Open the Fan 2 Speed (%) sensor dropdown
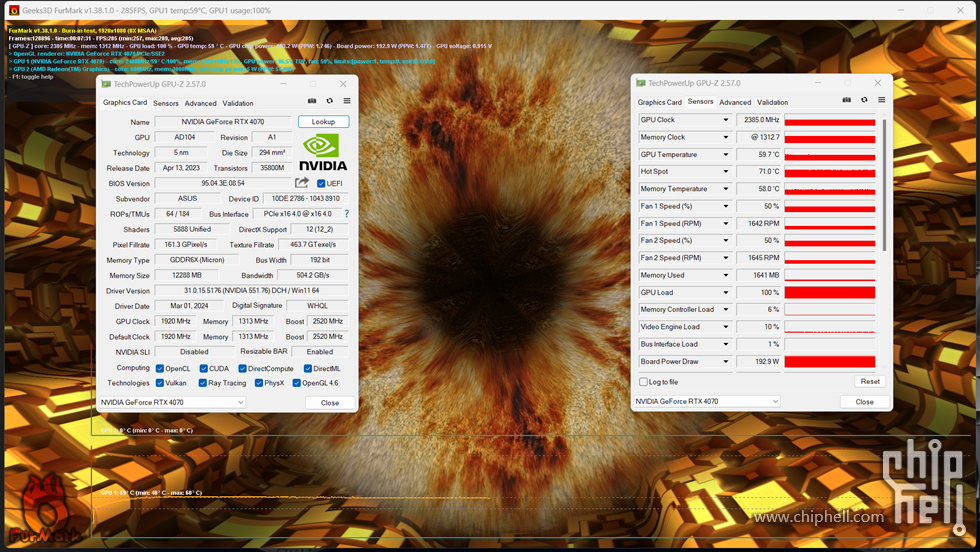The height and width of the screenshot is (552, 980). pyautogui.click(x=726, y=241)
